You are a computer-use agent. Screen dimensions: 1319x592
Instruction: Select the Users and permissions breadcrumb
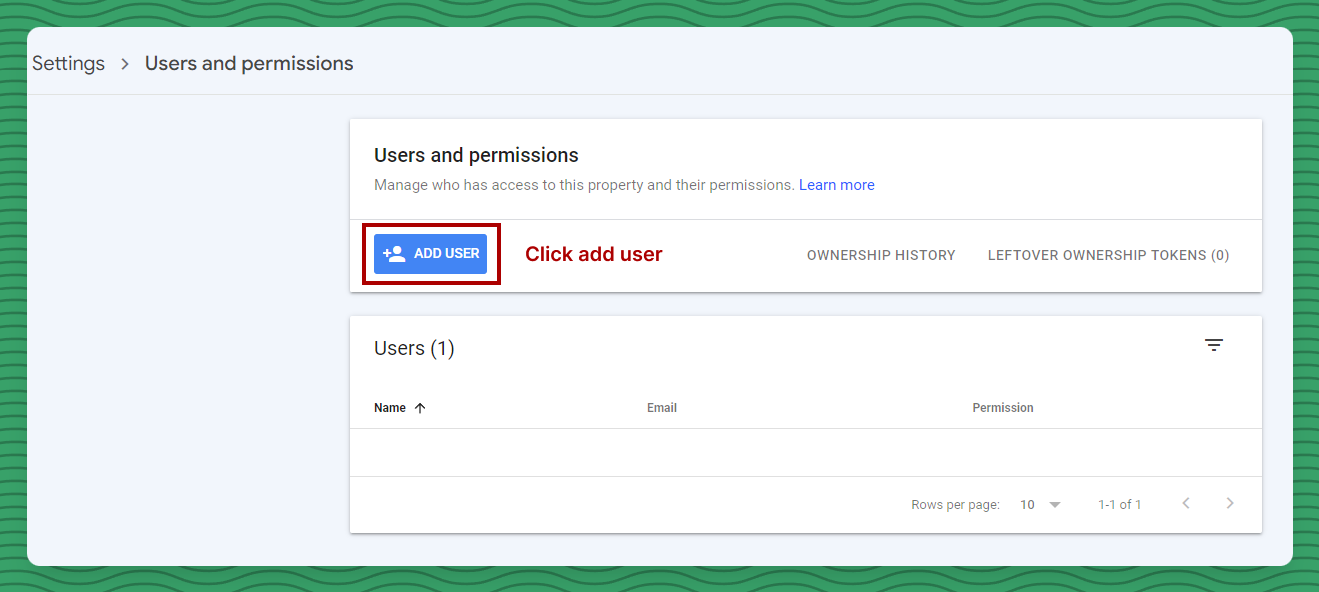249,64
